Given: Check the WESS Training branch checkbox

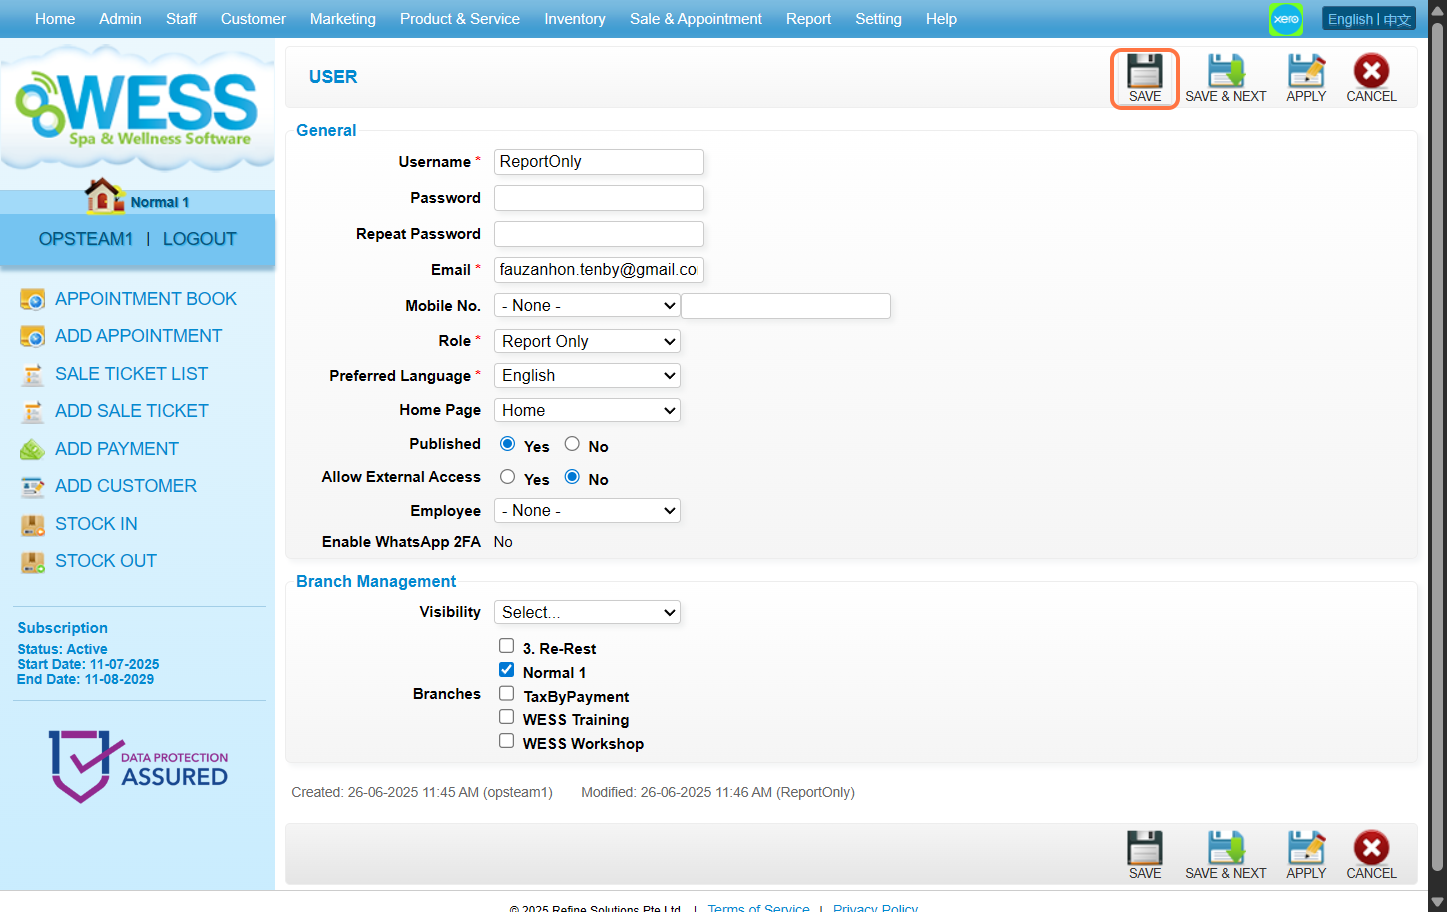Looking at the screenshot, I should [507, 717].
